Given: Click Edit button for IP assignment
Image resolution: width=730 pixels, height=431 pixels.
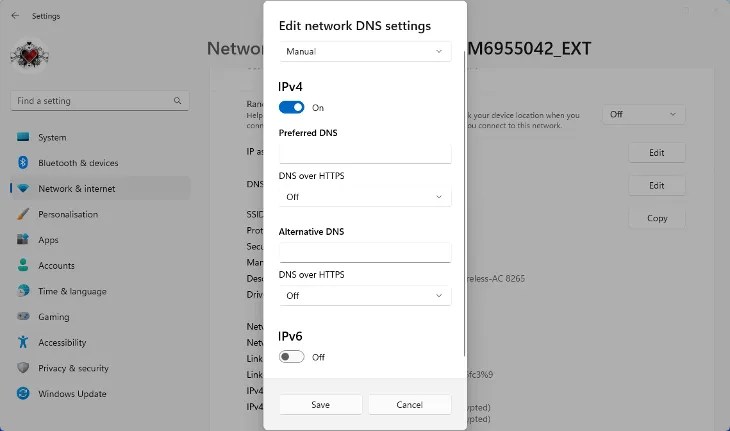Looking at the screenshot, I should 656,153.
